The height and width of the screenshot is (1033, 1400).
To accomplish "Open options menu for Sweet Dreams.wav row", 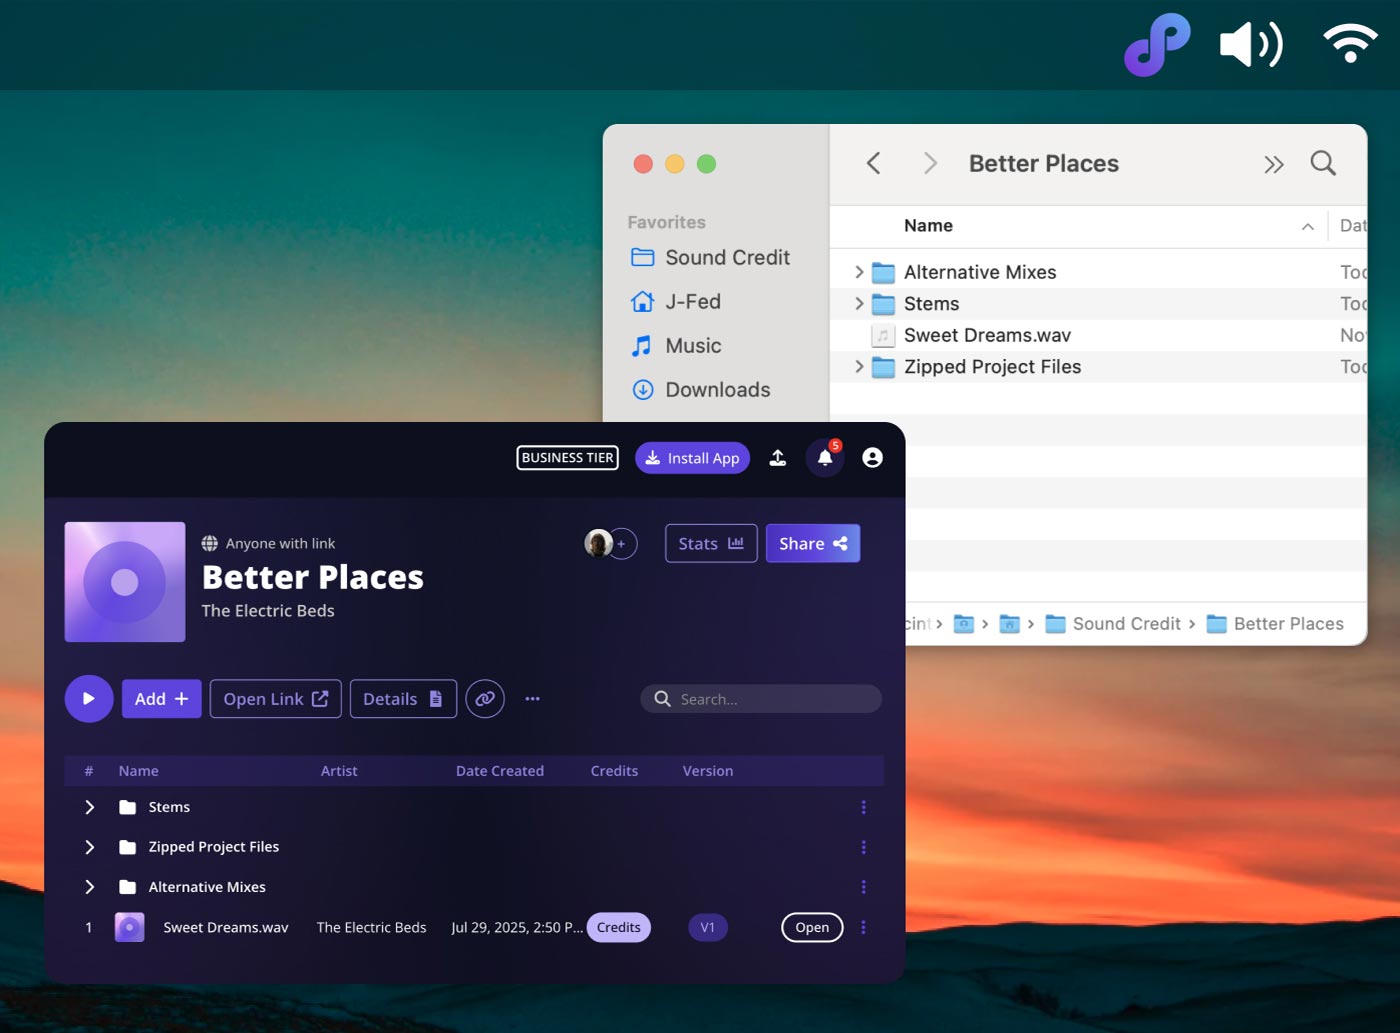I will [x=864, y=927].
